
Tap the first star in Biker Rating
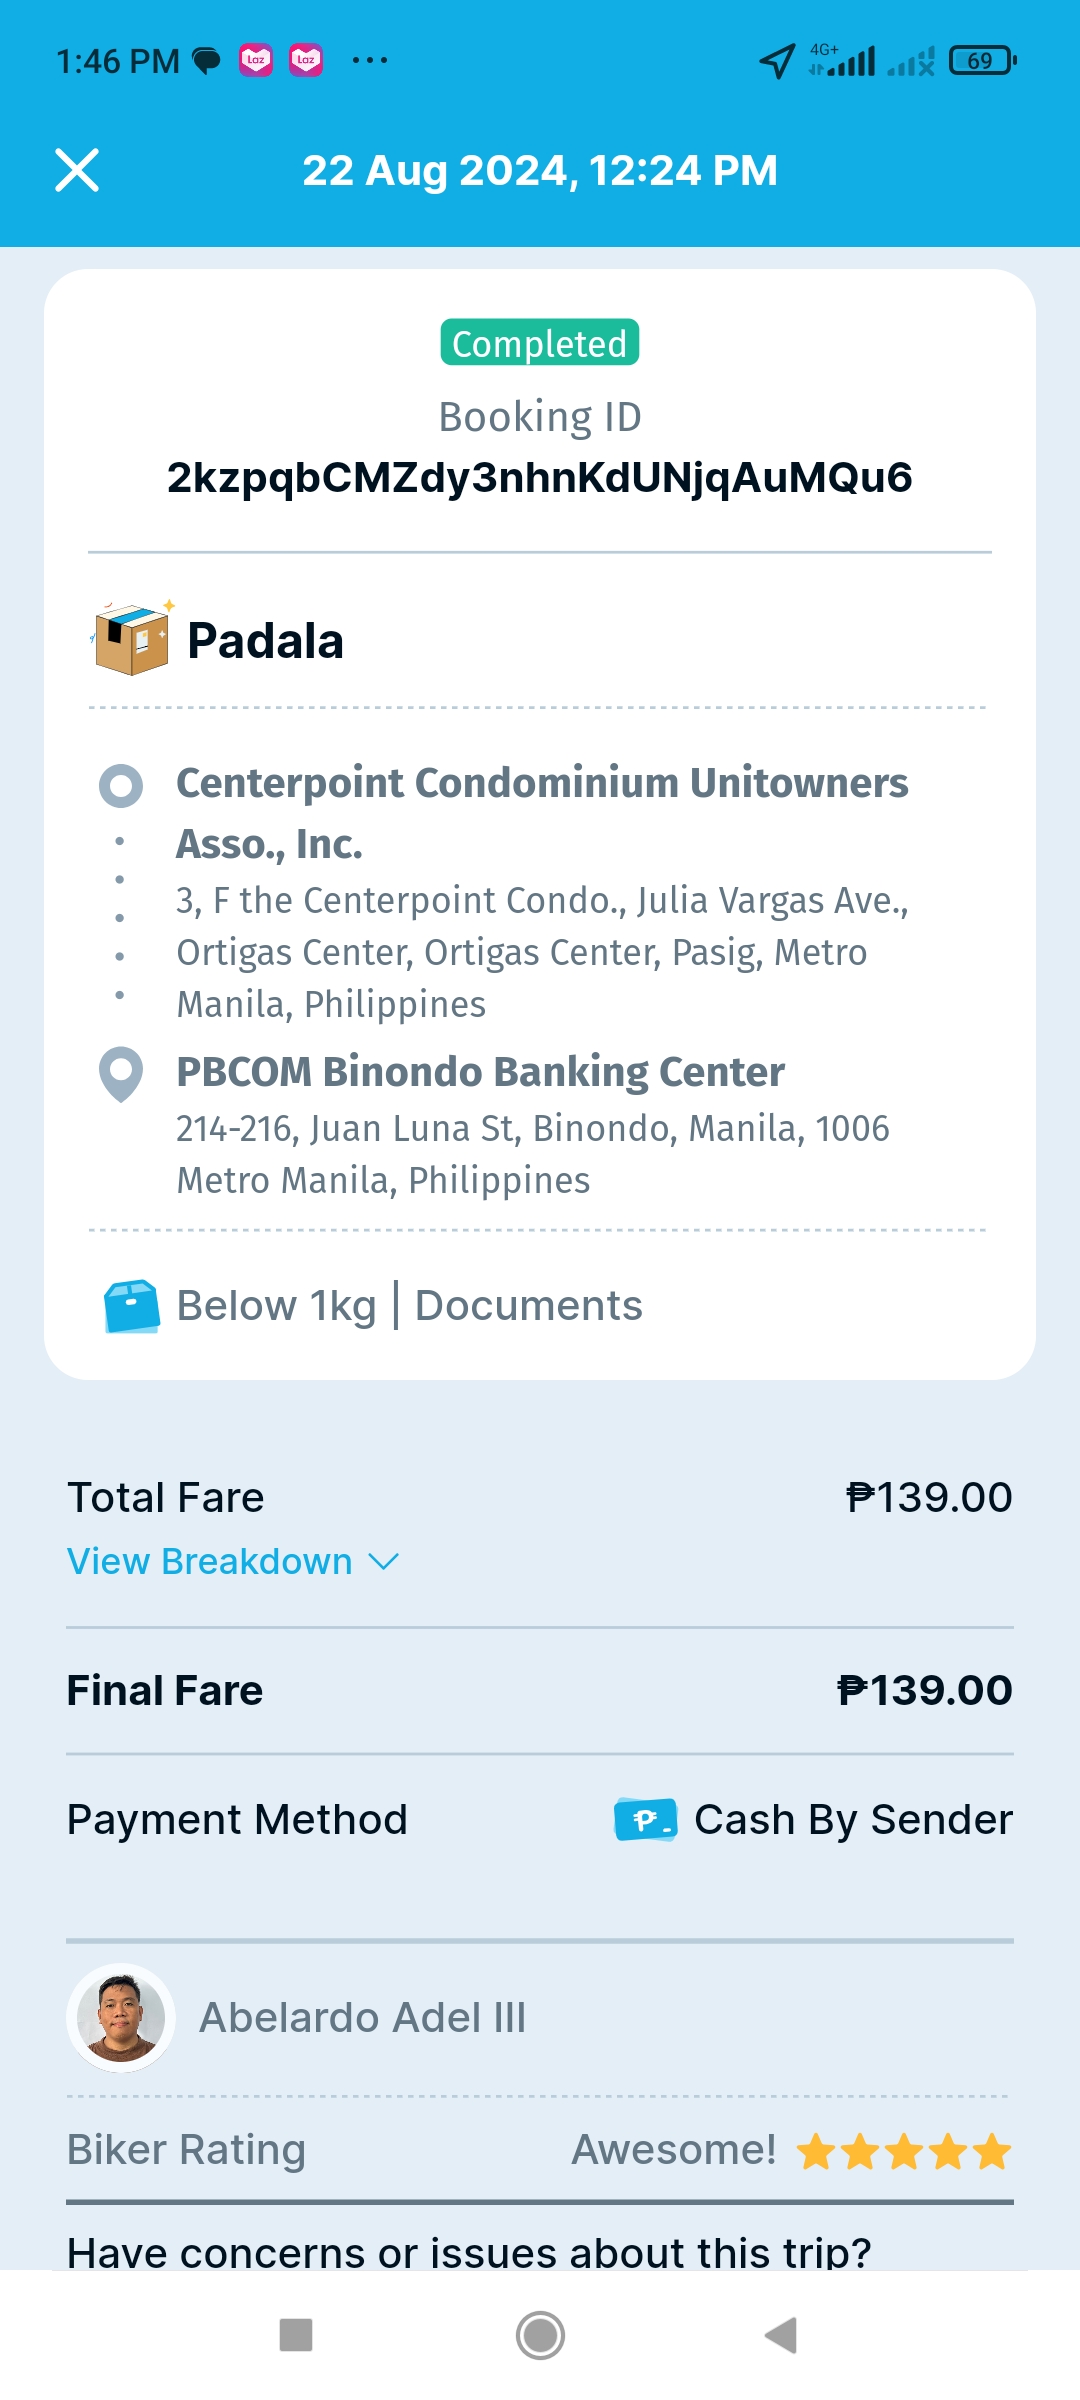pos(816,2151)
